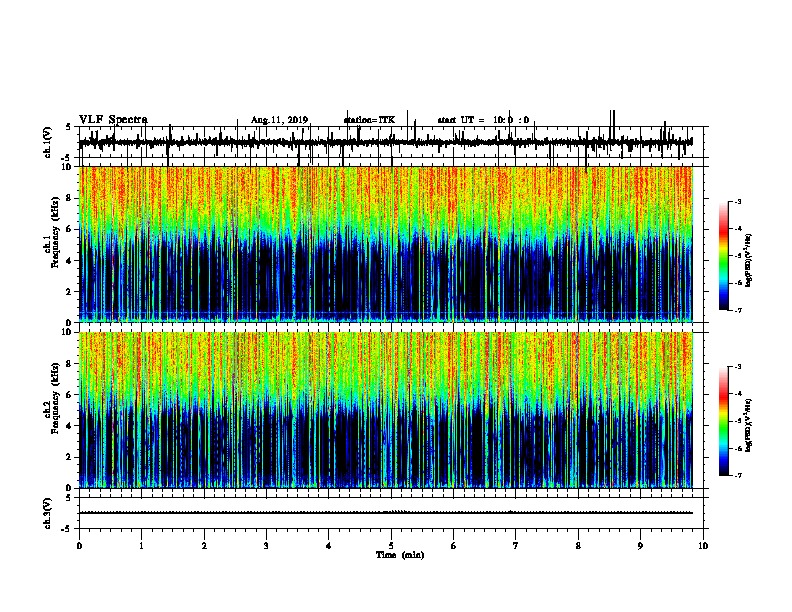
Task: Click the "ch.1(V)" waveform axis label
Action: pyautogui.click(x=48, y=142)
